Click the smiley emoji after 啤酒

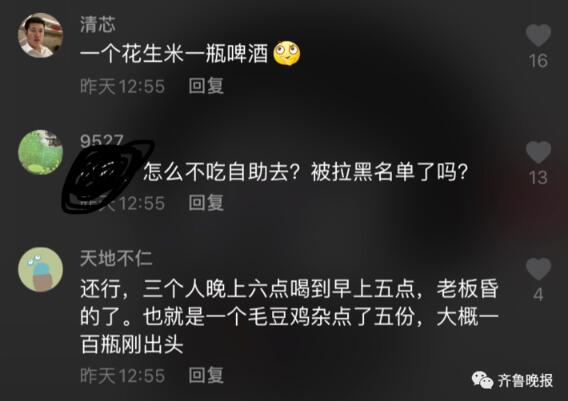point(287,54)
